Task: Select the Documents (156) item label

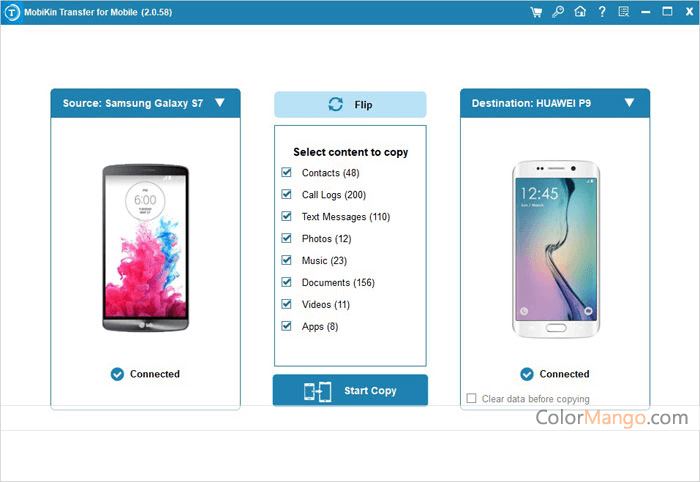Action: coord(338,283)
